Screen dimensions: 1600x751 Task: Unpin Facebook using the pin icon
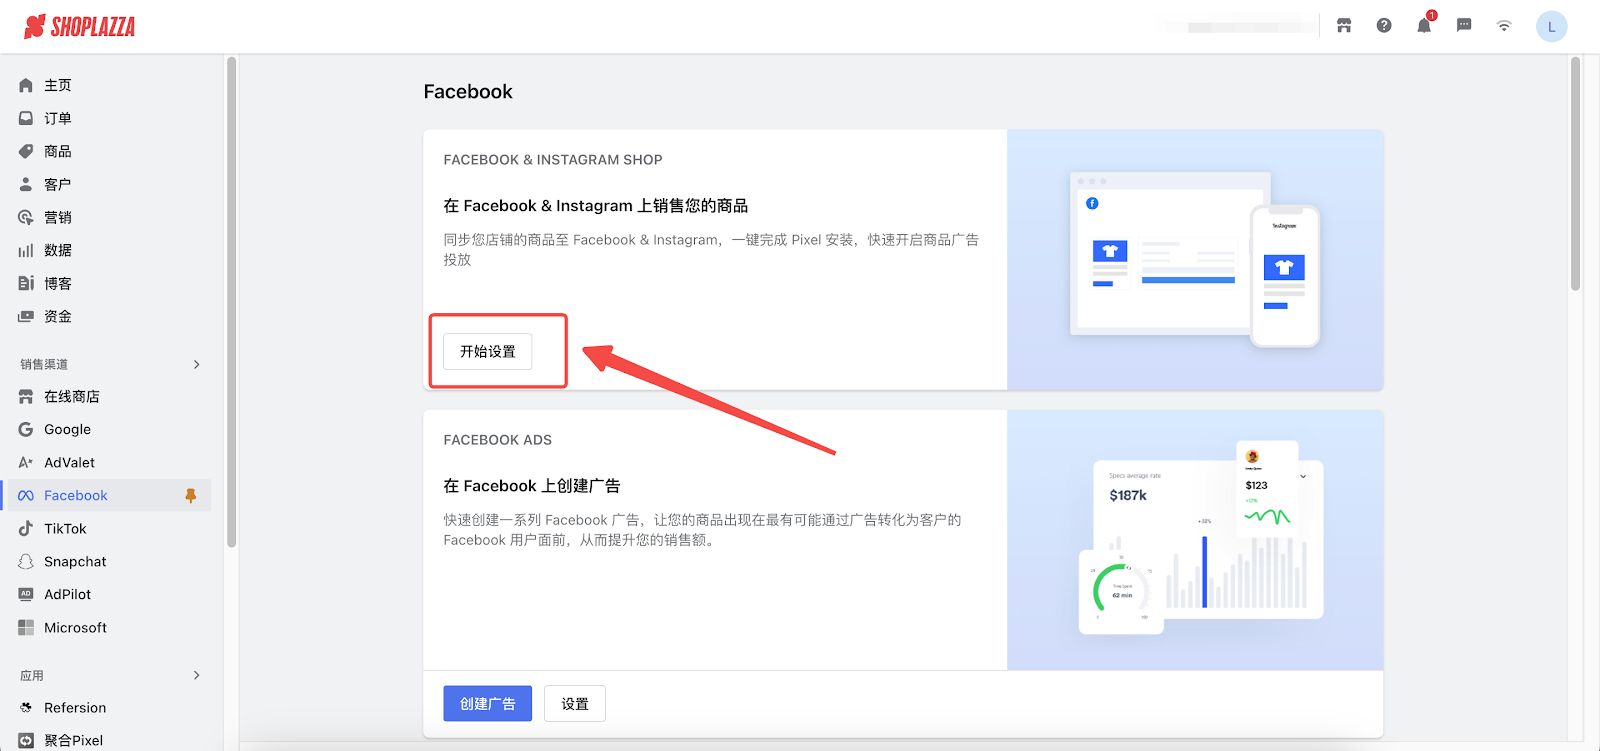(190, 496)
